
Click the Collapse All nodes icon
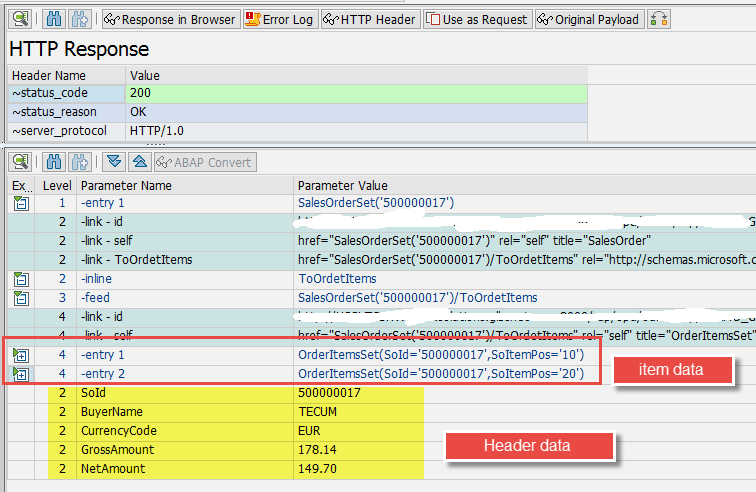click(140, 162)
